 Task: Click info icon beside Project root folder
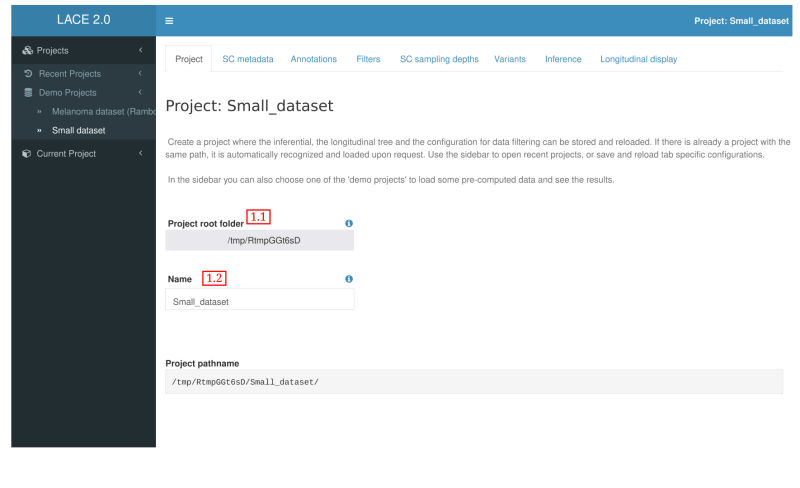coord(349,223)
